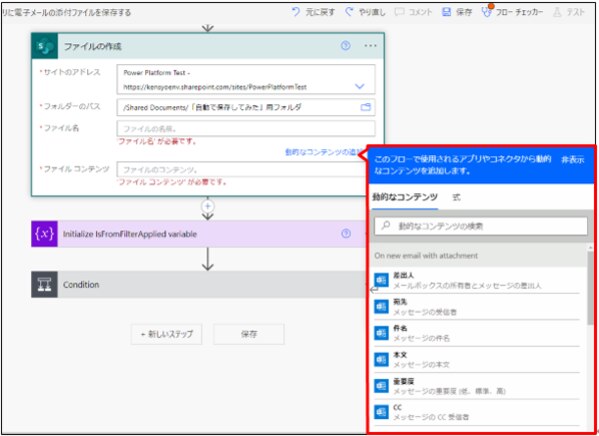Collapse the On new email with attachment group
Viewport: 599px width, 436px height.
[x=478, y=256]
